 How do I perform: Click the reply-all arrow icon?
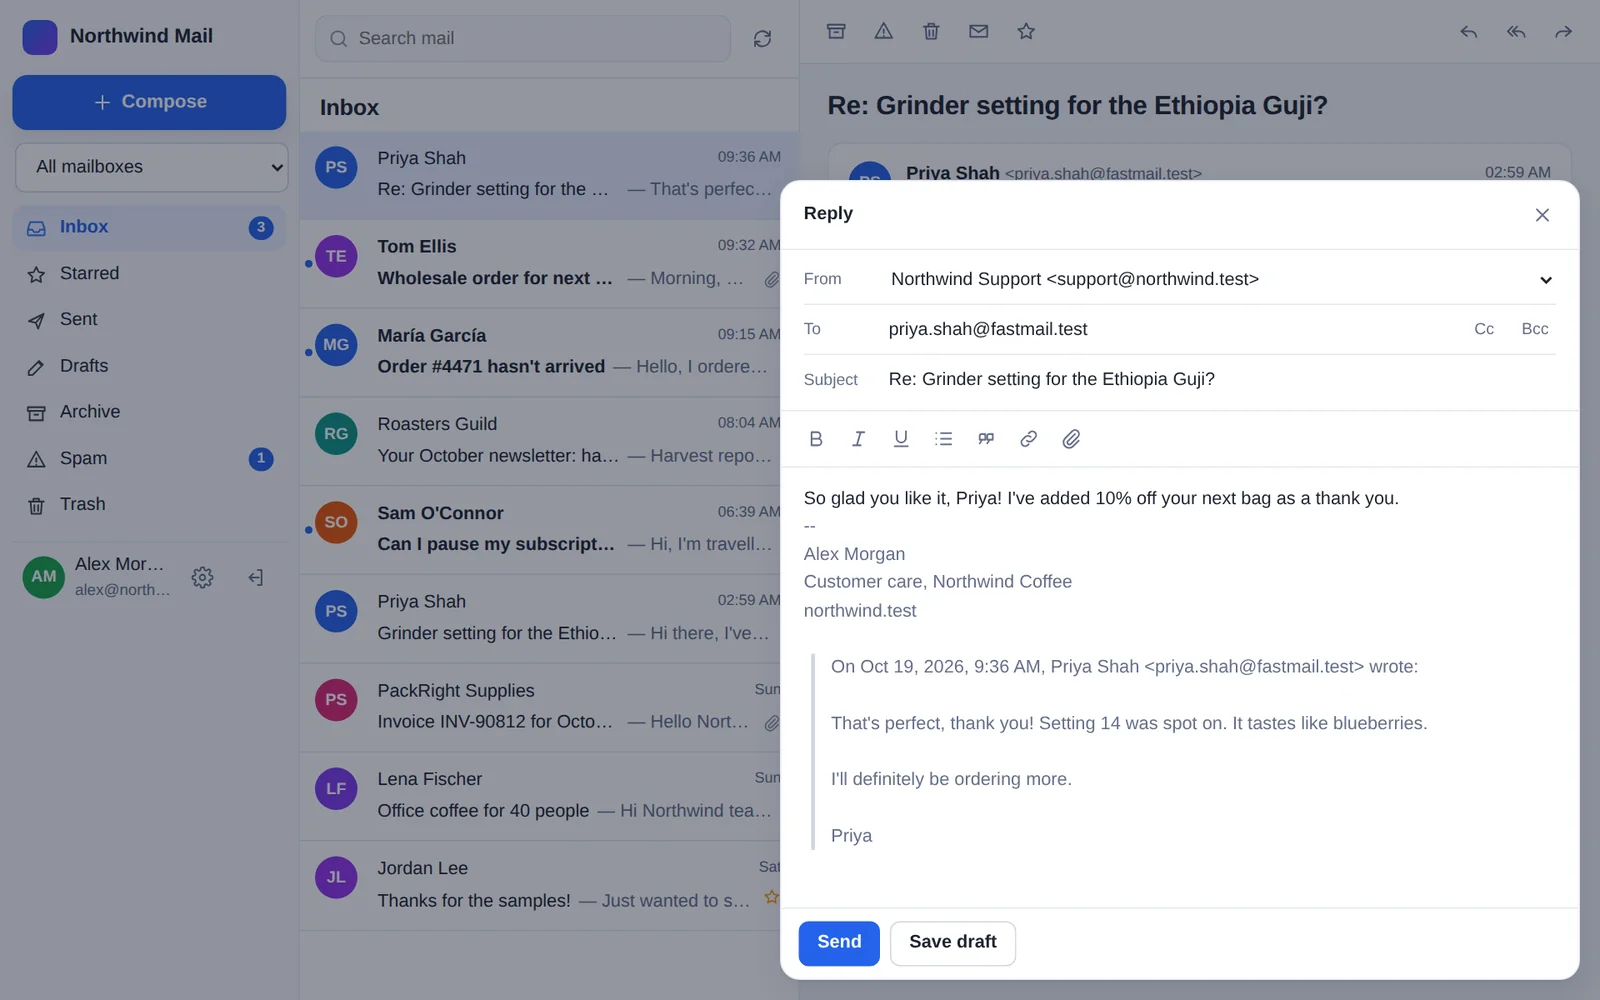click(x=1516, y=32)
